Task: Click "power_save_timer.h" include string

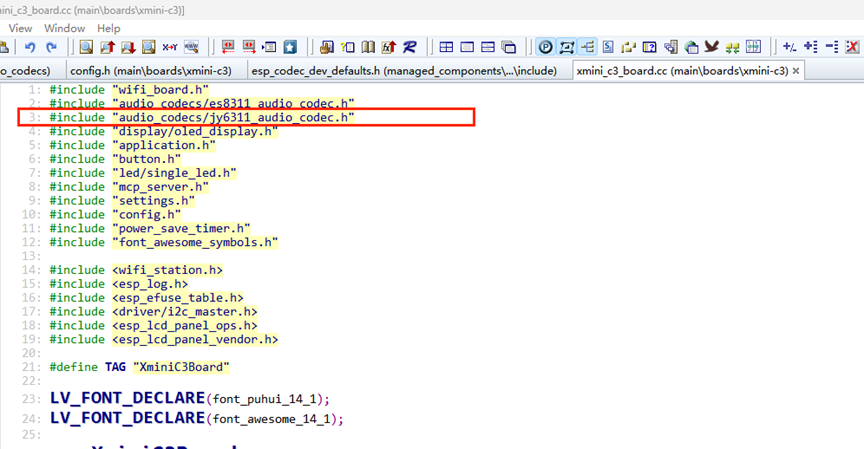Action: (181, 228)
